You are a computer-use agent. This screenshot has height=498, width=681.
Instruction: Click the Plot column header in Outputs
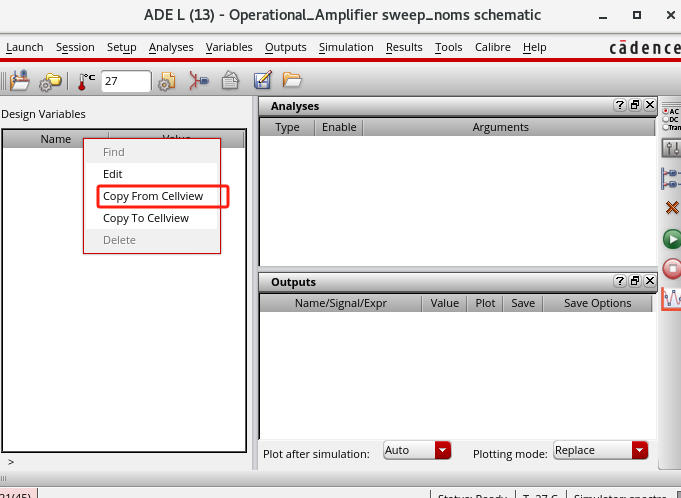(485, 303)
